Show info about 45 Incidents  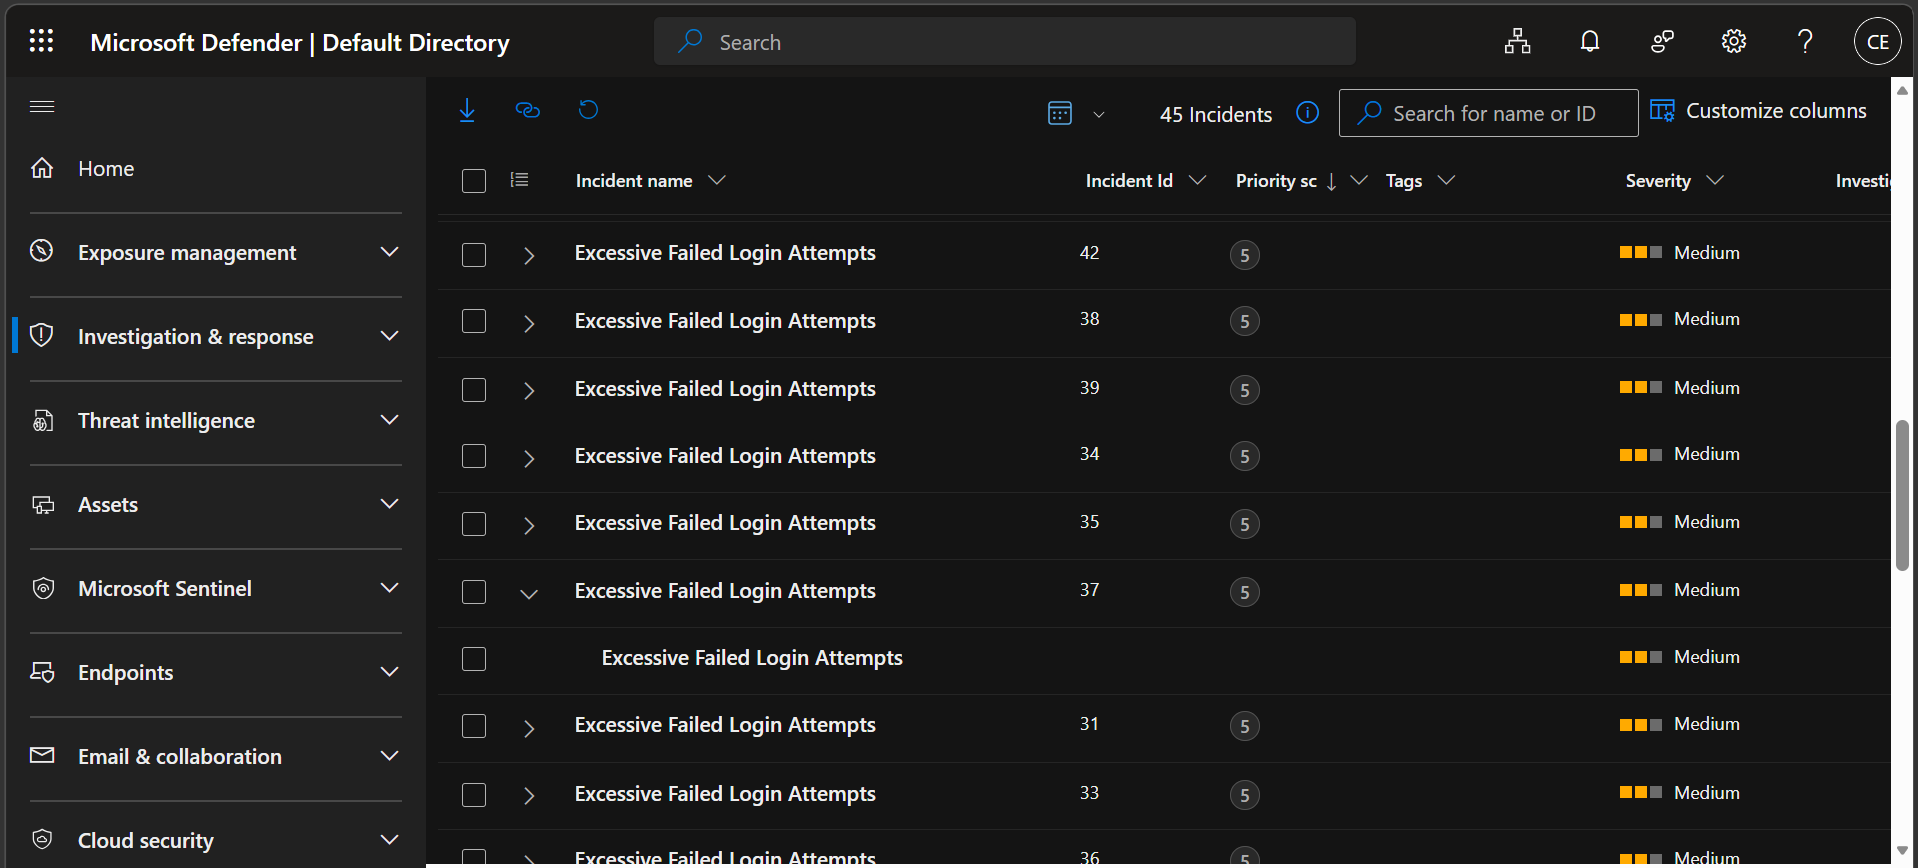(x=1307, y=112)
